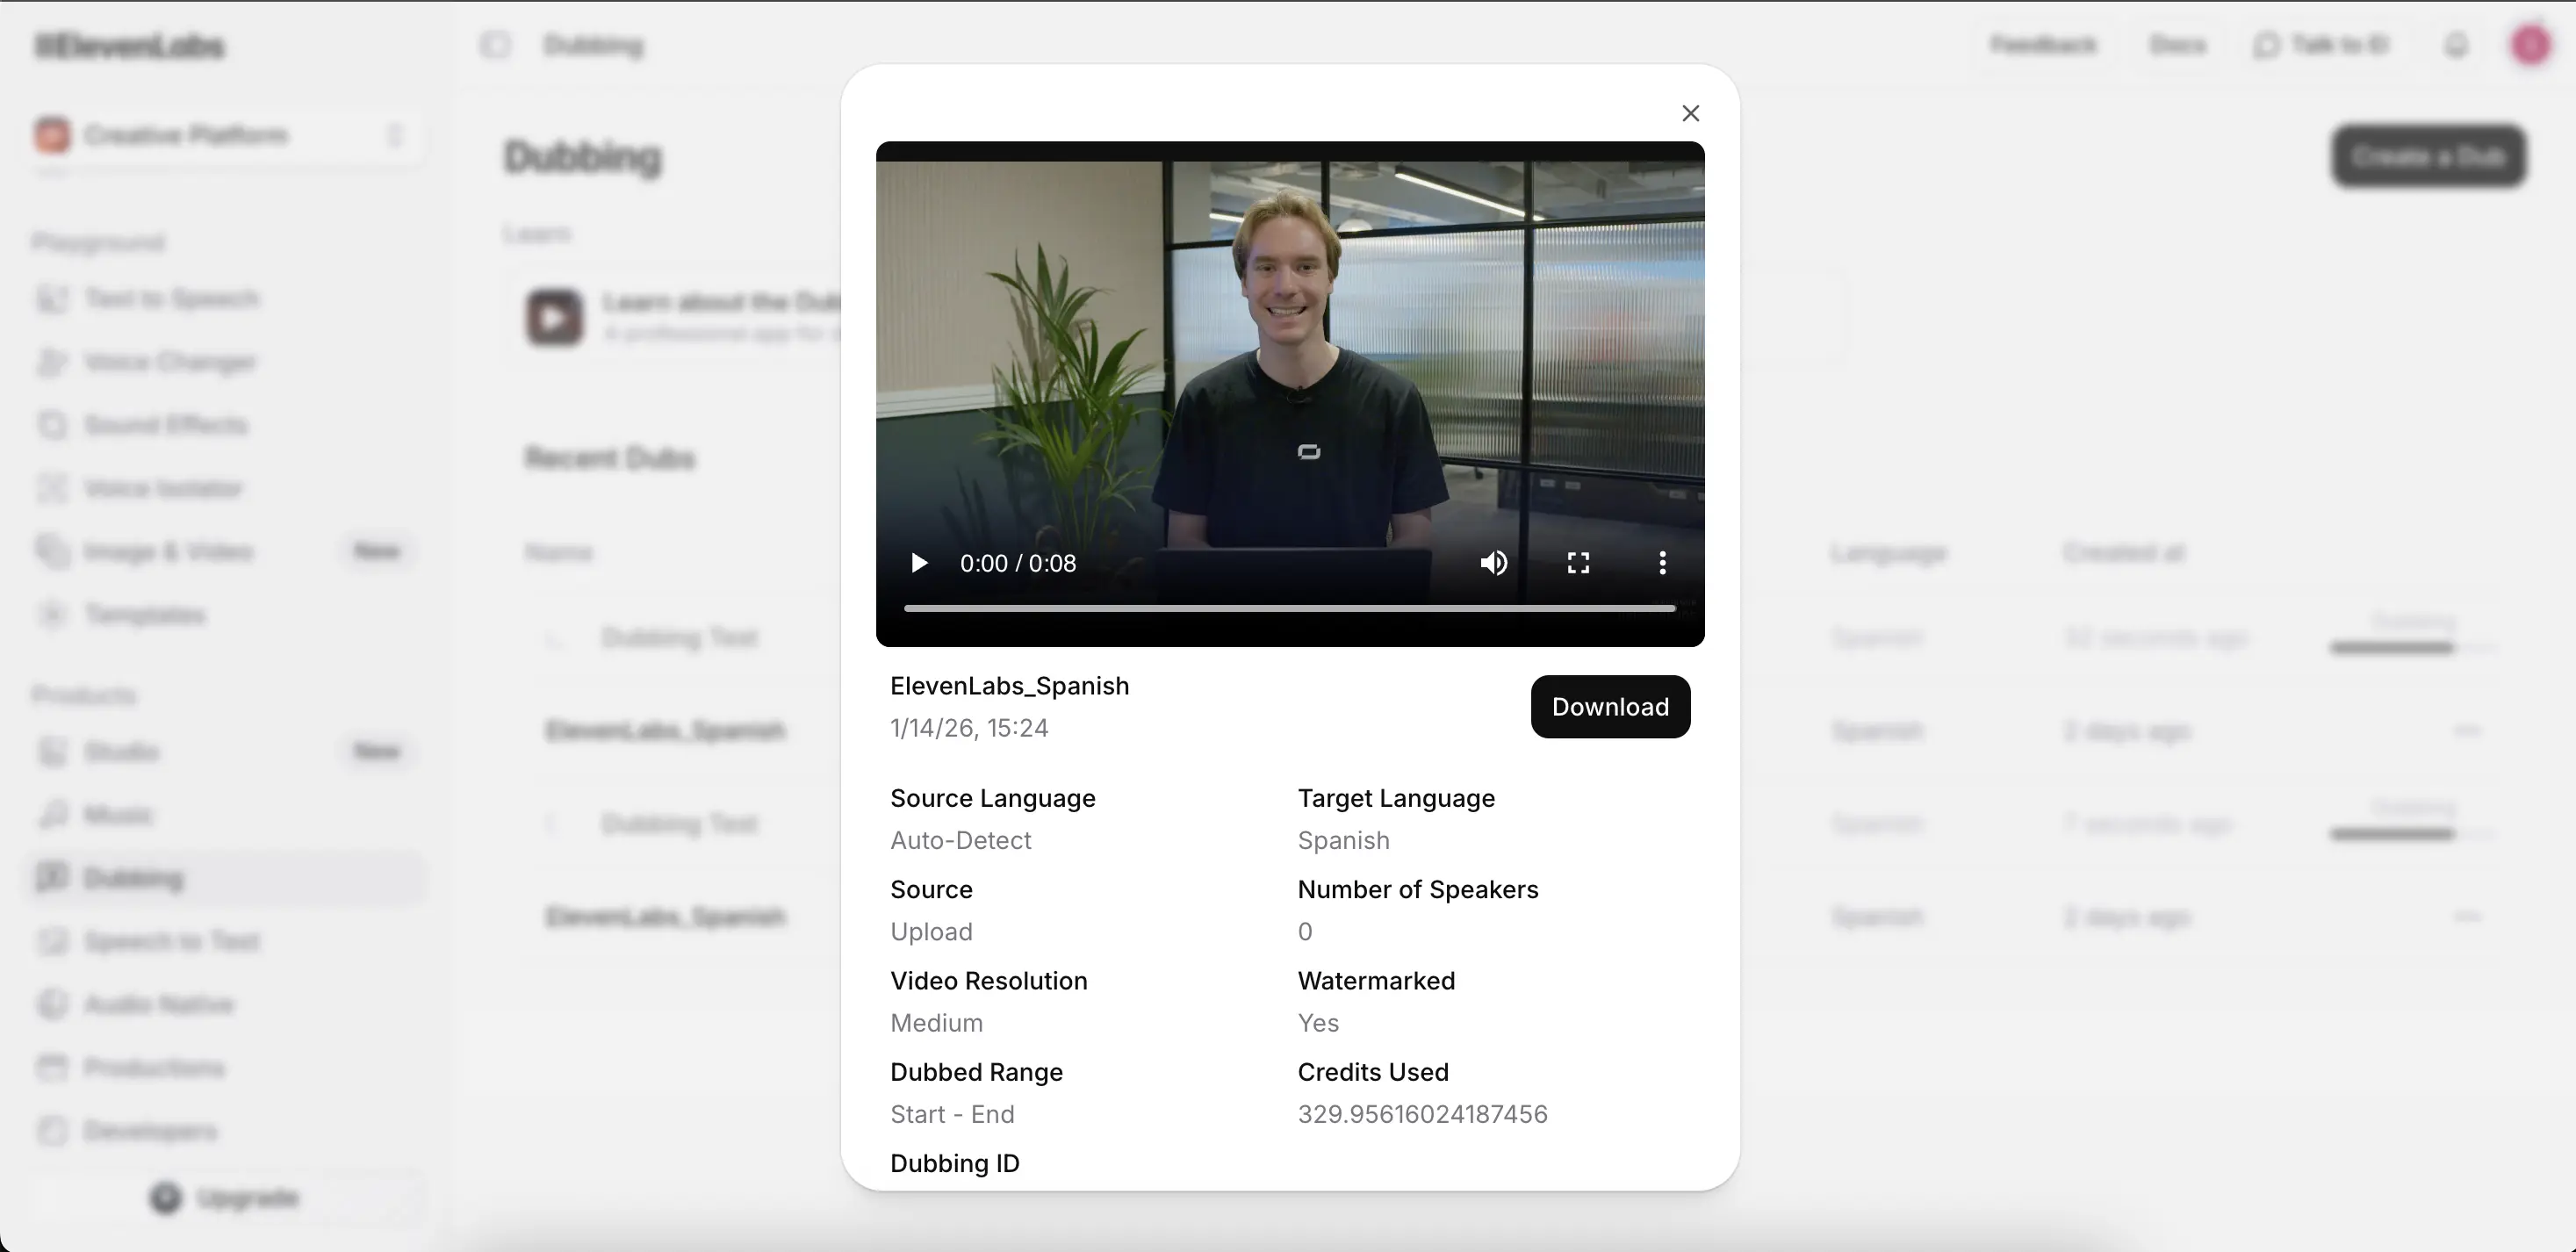Enter fullscreen mode for the video
This screenshot has height=1252, width=2576.
coord(1578,562)
